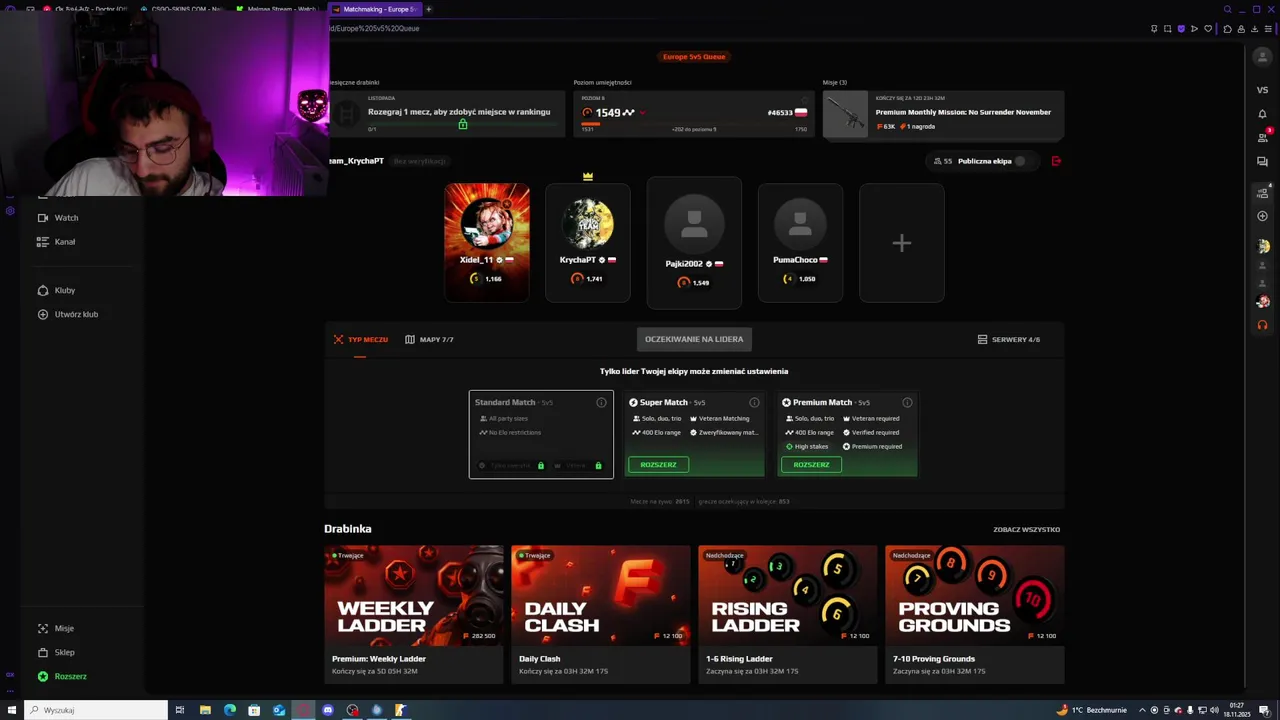1280x720 pixels.
Task: Show info for Premium Match
Action: coord(907,402)
